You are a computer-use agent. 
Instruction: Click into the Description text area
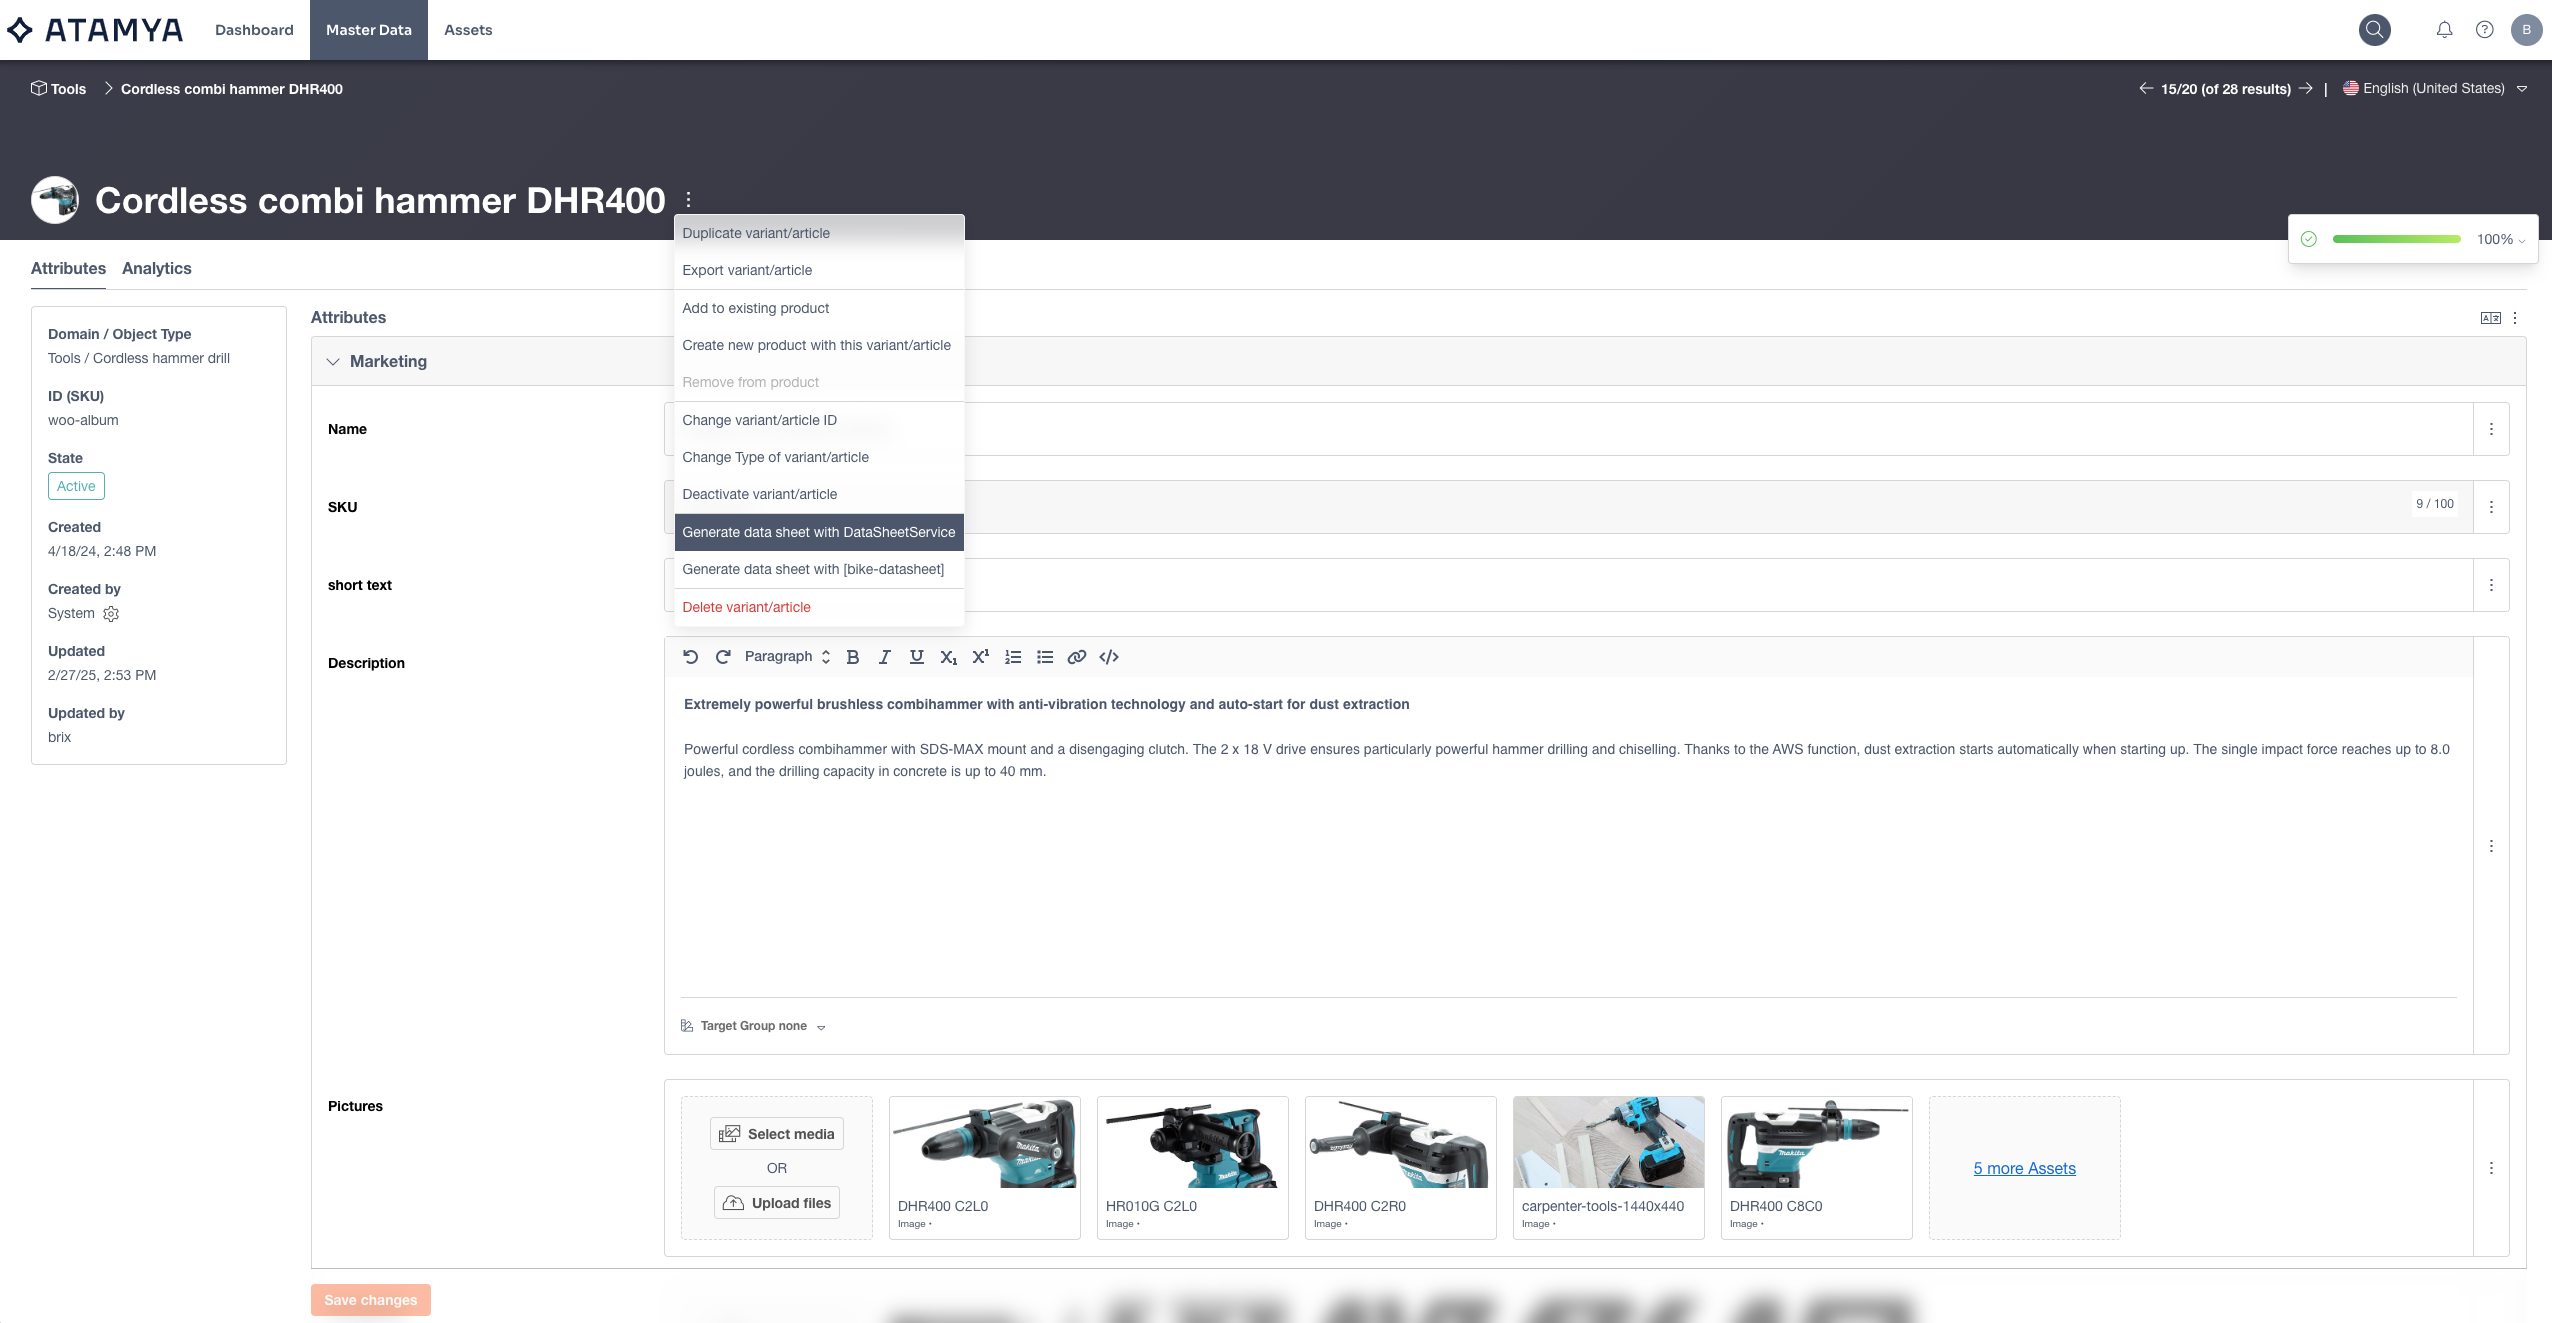click(x=1568, y=837)
